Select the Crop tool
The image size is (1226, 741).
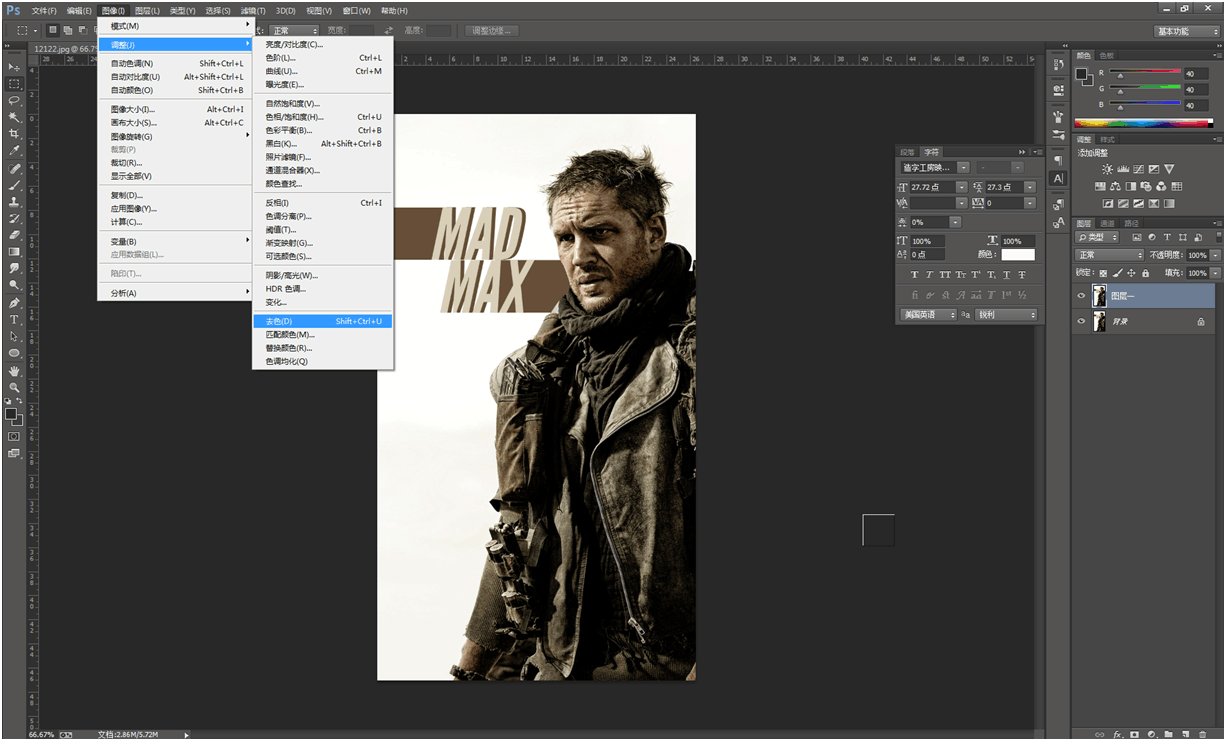(15, 133)
